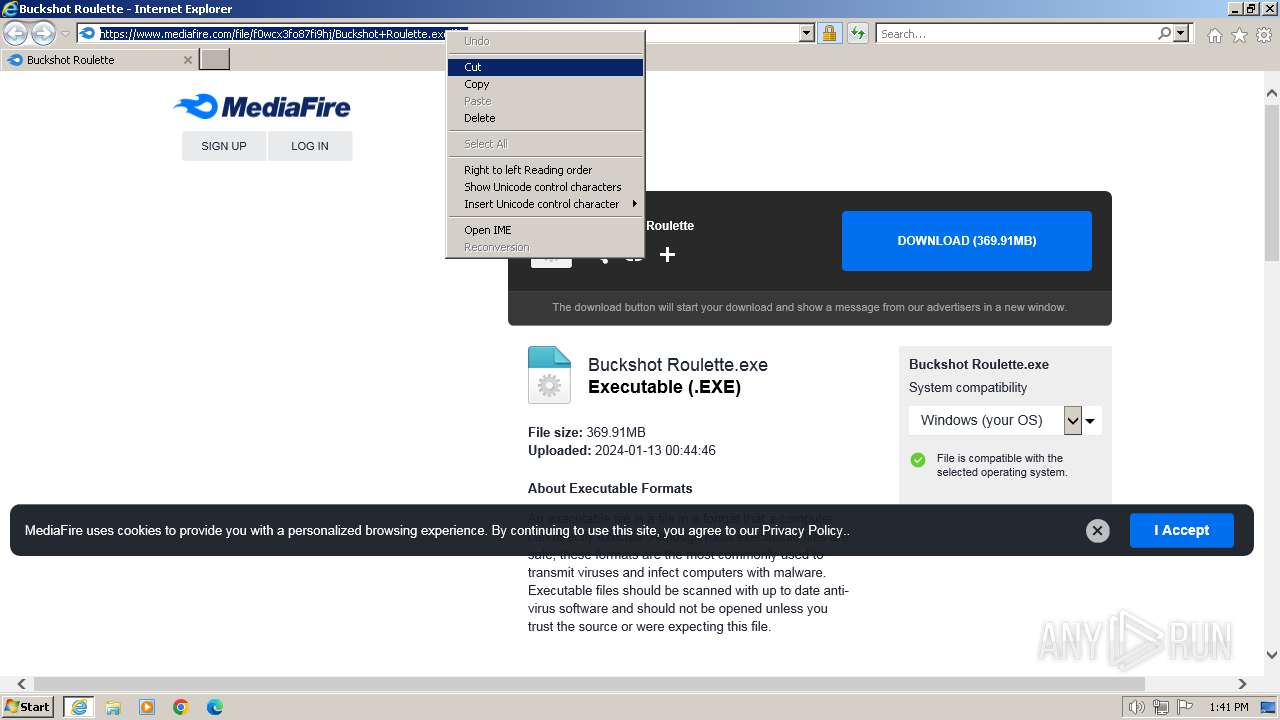Launch Microsoft Edge from the taskbar
The image size is (1280, 720).
215,707
